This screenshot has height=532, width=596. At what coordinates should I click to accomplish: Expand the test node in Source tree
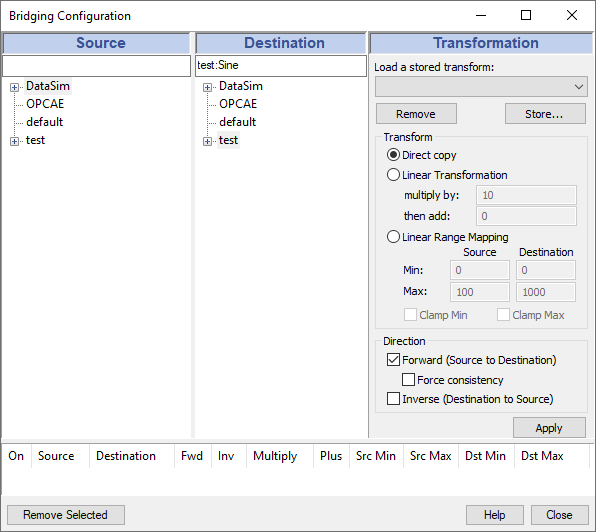point(14,141)
